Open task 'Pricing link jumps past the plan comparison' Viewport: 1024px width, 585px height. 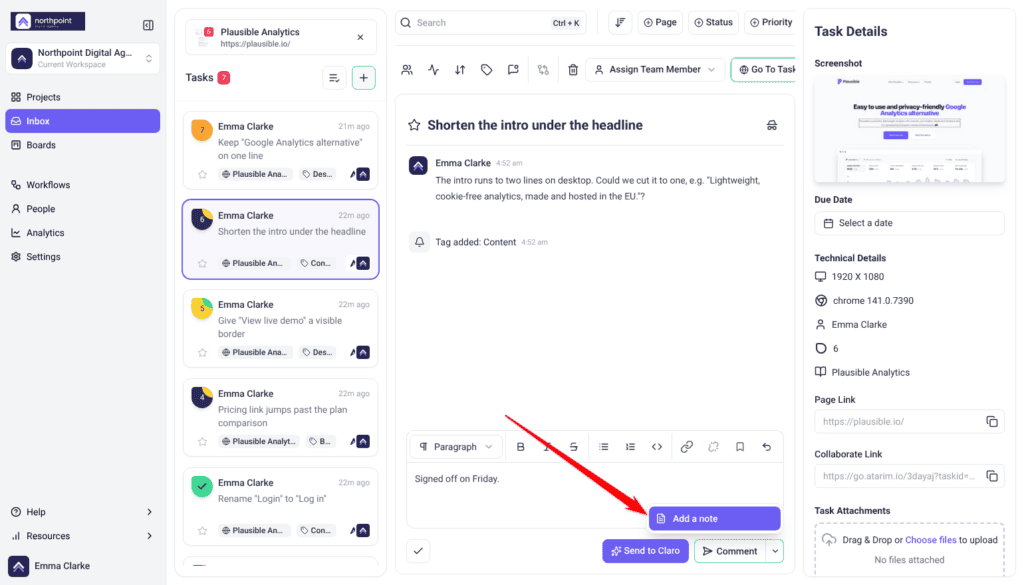tap(281, 417)
